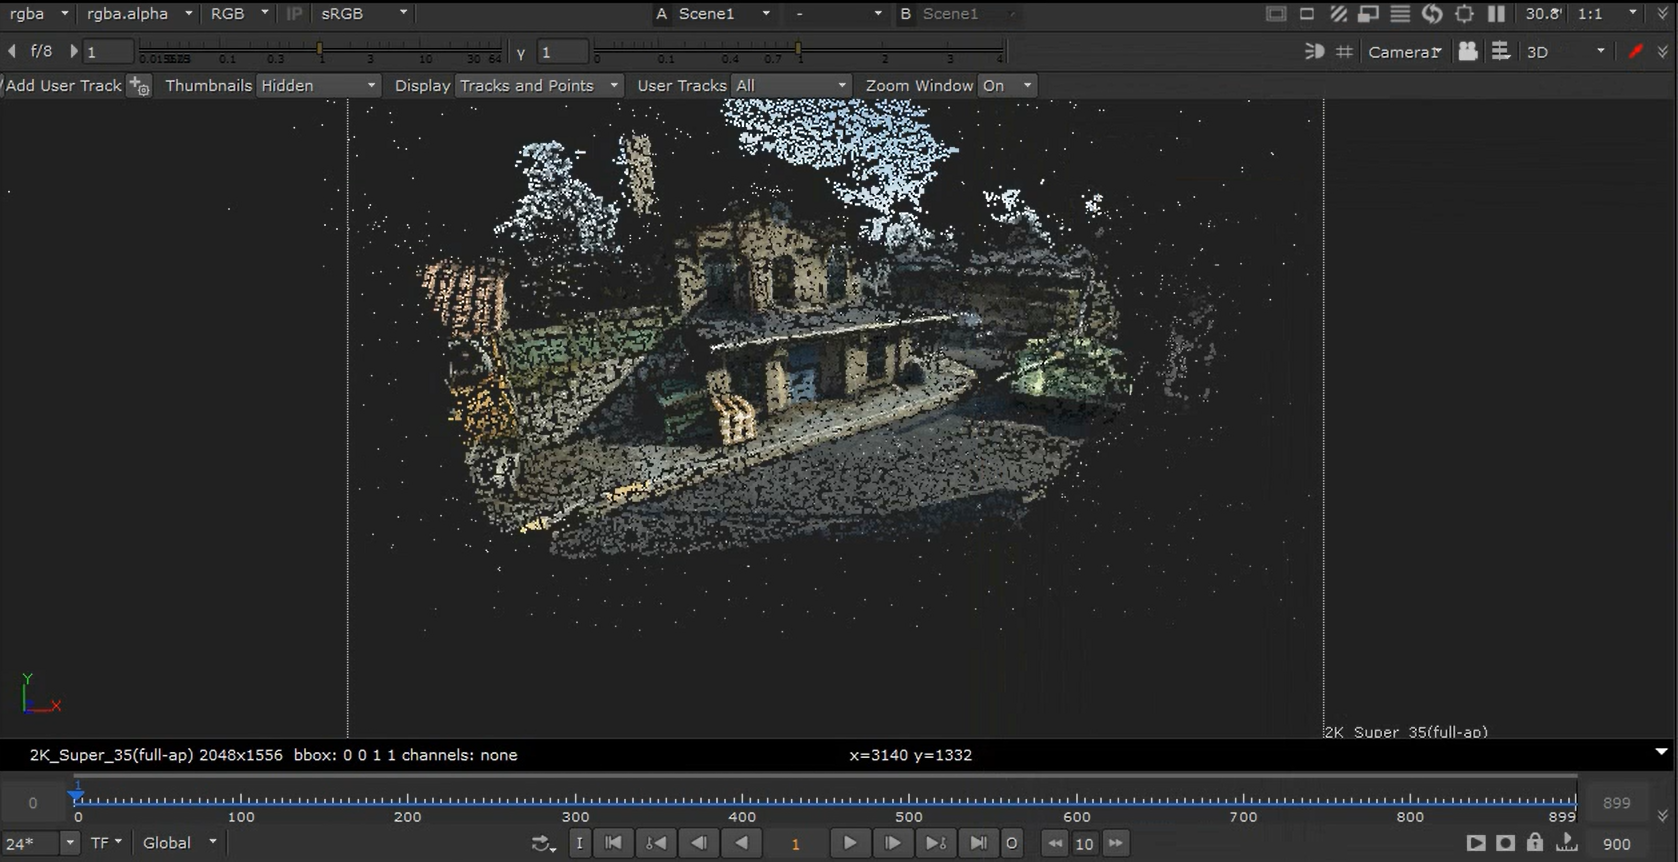Click the grid display icon
The height and width of the screenshot is (862, 1678).
(x=1345, y=52)
